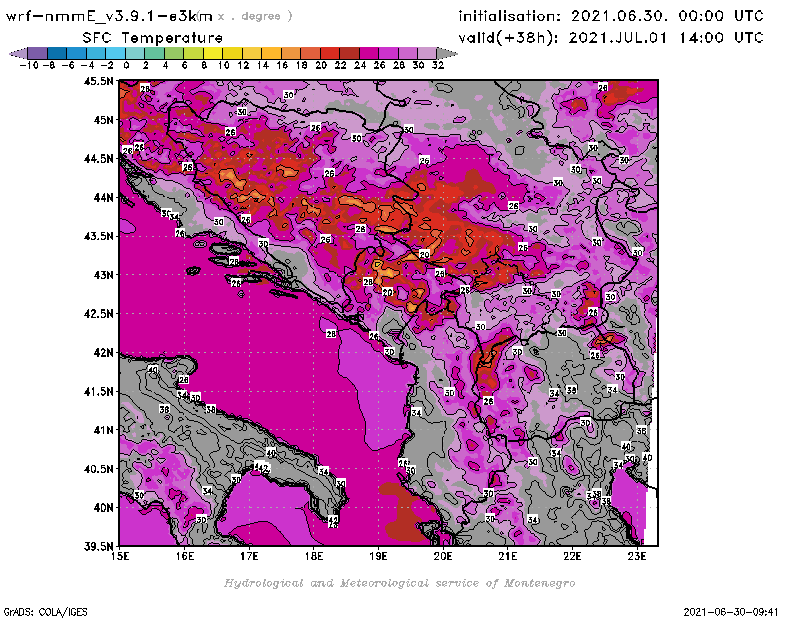Click the 24 value under the legend
The height and width of the screenshot is (618, 800).
pyautogui.click(x=360, y=65)
